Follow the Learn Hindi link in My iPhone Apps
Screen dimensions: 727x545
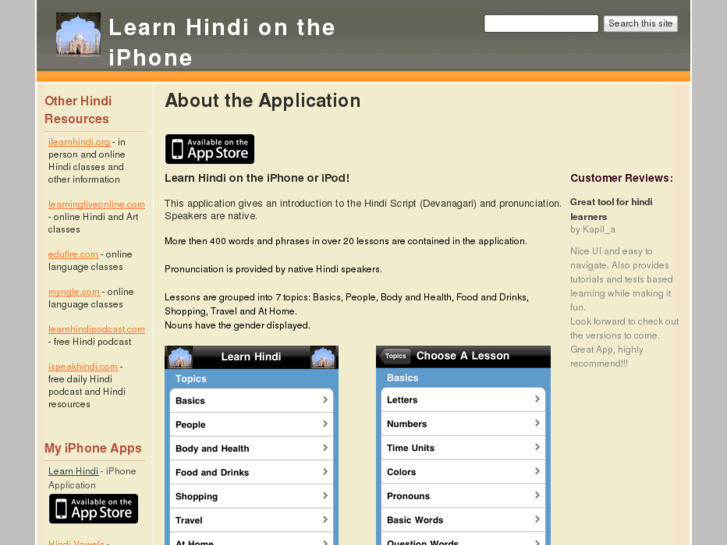73,471
